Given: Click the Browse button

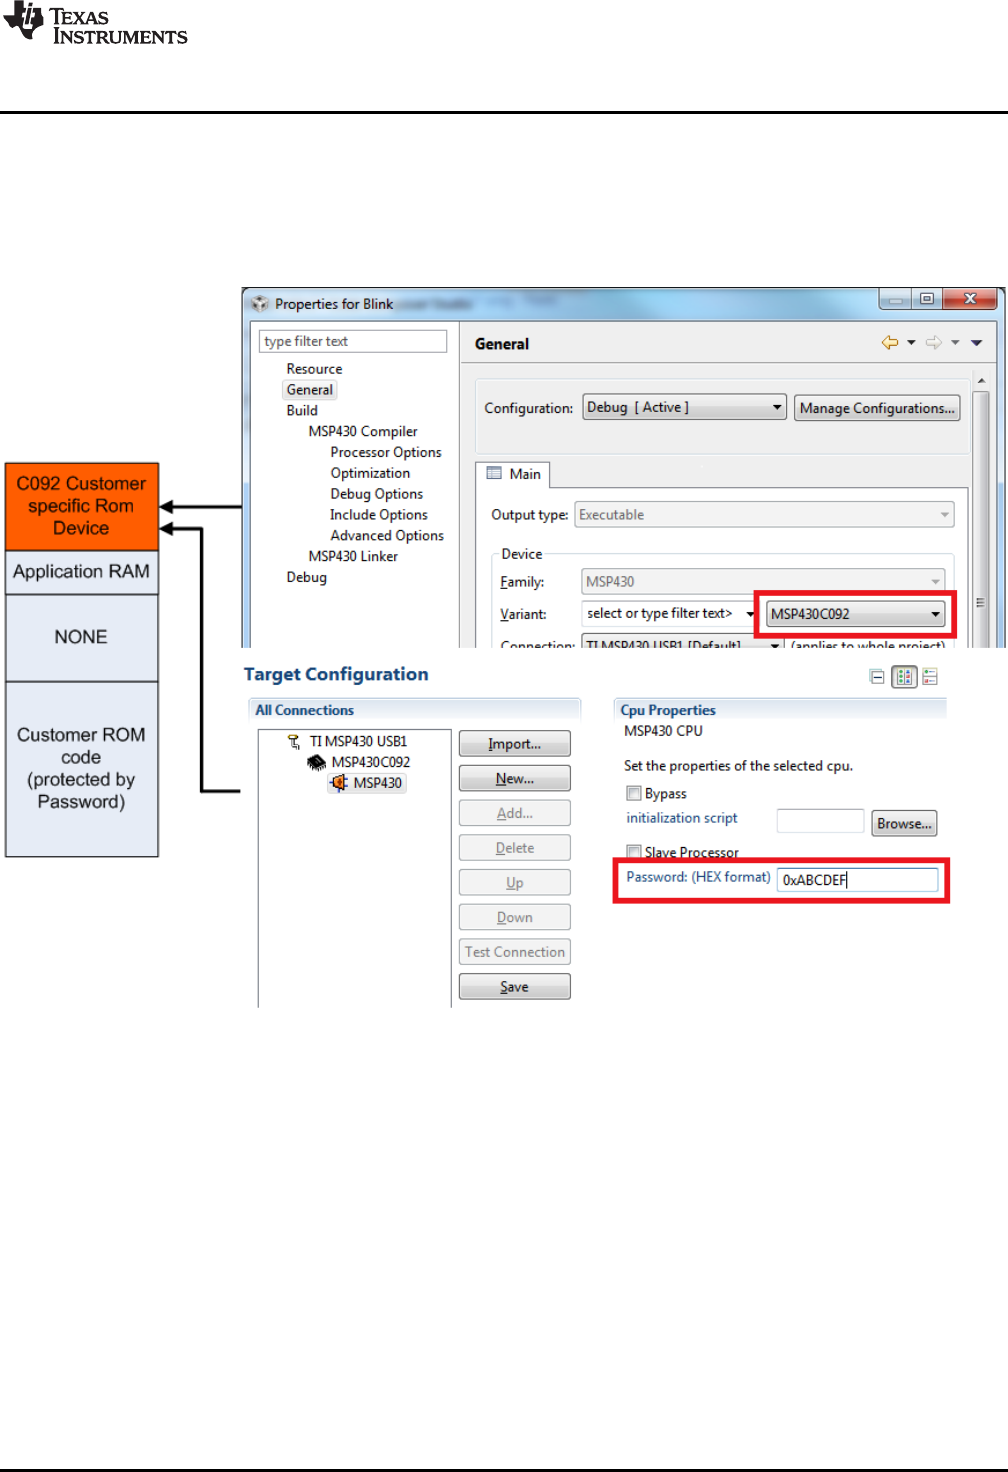Looking at the screenshot, I should coord(904,823).
